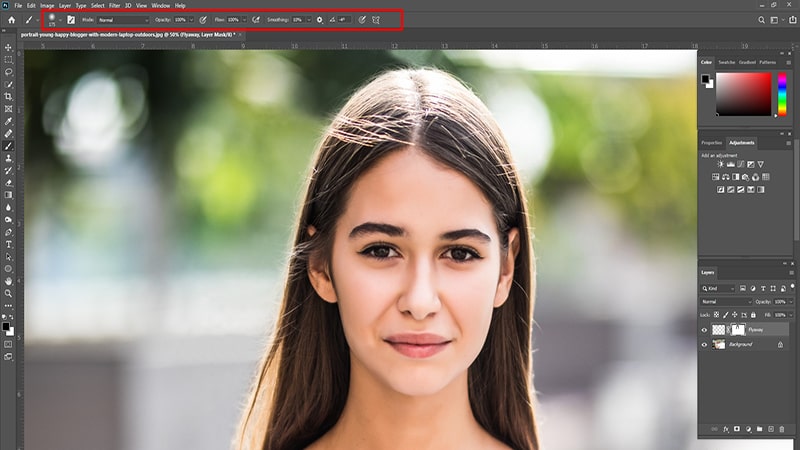Switch to the Swatches tab
800x450 pixels.
pyautogui.click(x=727, y=62)
